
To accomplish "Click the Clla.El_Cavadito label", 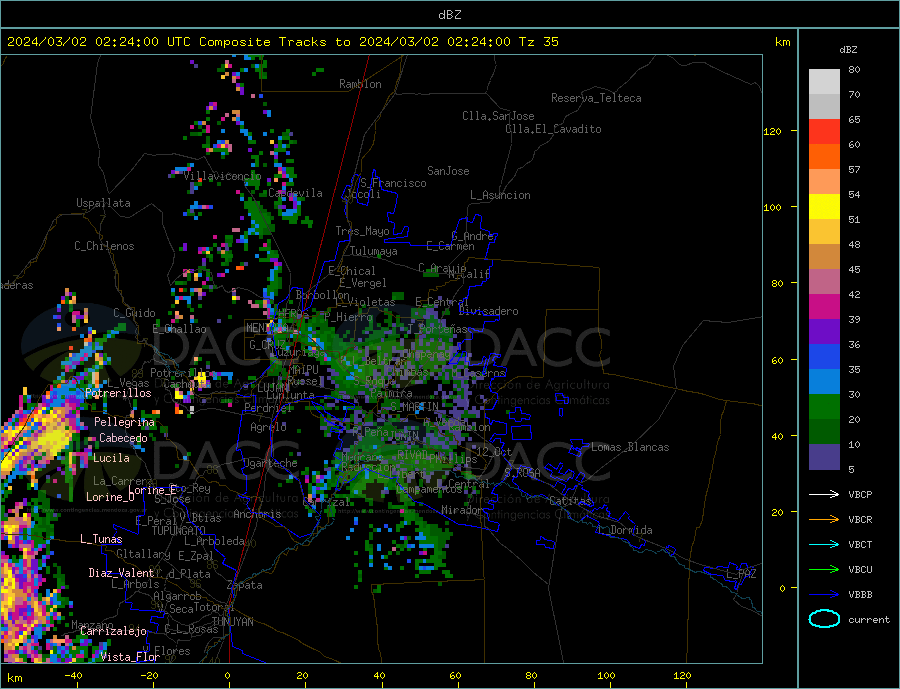I will point(553,129).
